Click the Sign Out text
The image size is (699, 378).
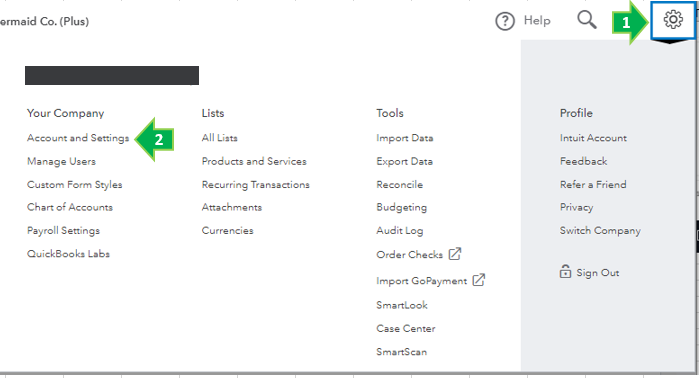tap(598, 272)
